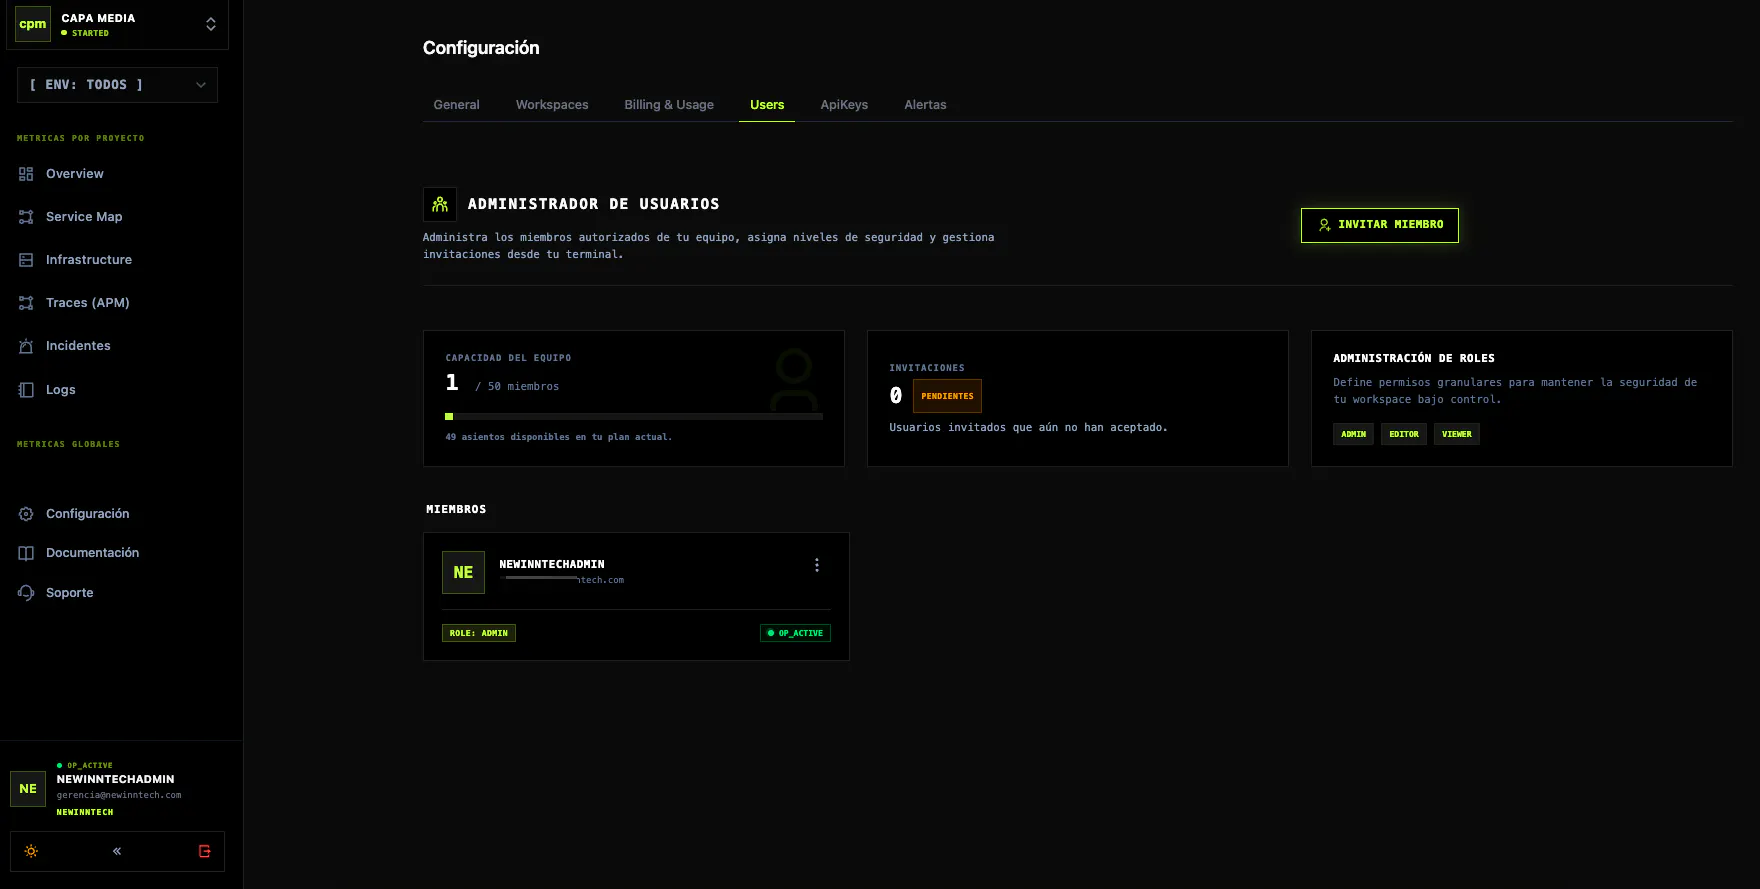Switch to the Workspaces tab
The image size is (1760, 889).
[552, 105]
